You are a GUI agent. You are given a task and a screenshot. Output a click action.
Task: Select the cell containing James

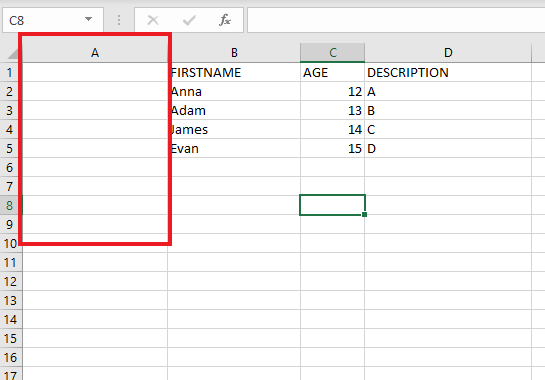[x=234, y=129]
